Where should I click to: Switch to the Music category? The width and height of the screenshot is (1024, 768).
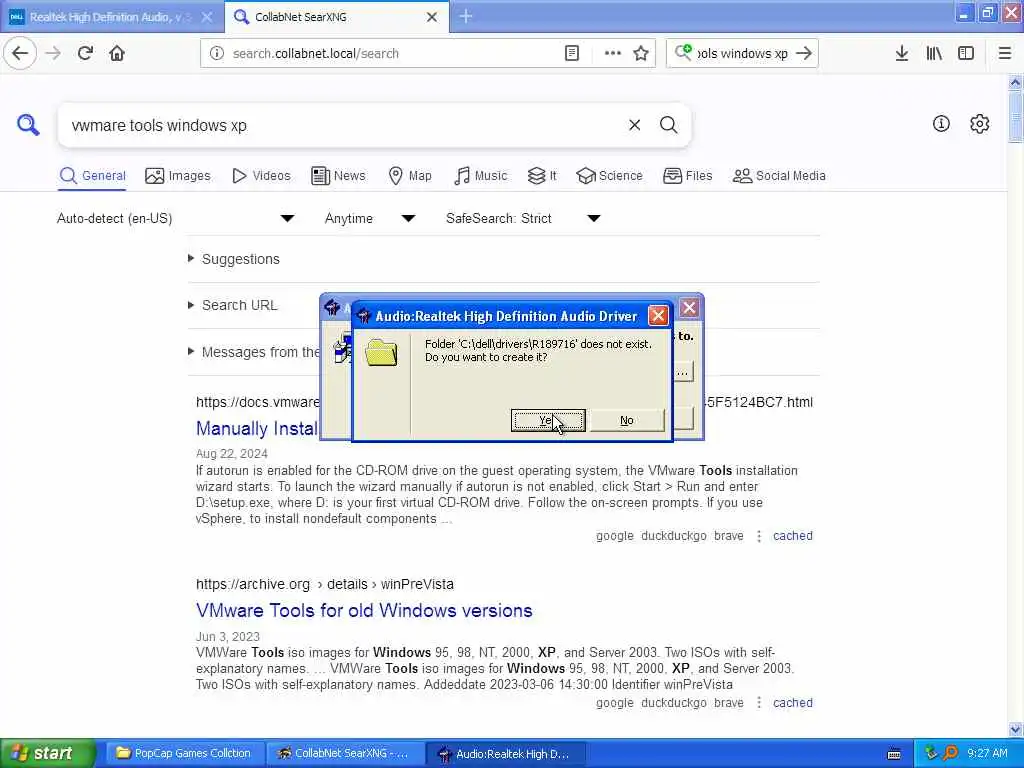tap(481, 176)
